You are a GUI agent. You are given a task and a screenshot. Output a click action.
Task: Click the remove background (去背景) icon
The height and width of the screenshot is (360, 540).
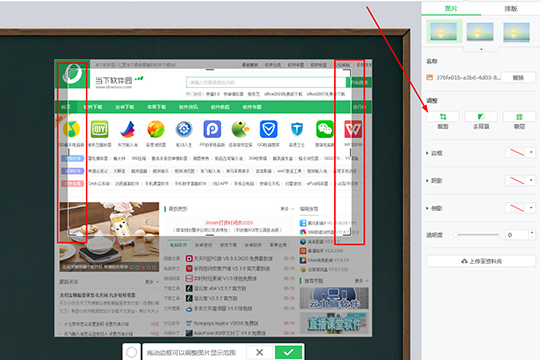(x=481, y=117)
